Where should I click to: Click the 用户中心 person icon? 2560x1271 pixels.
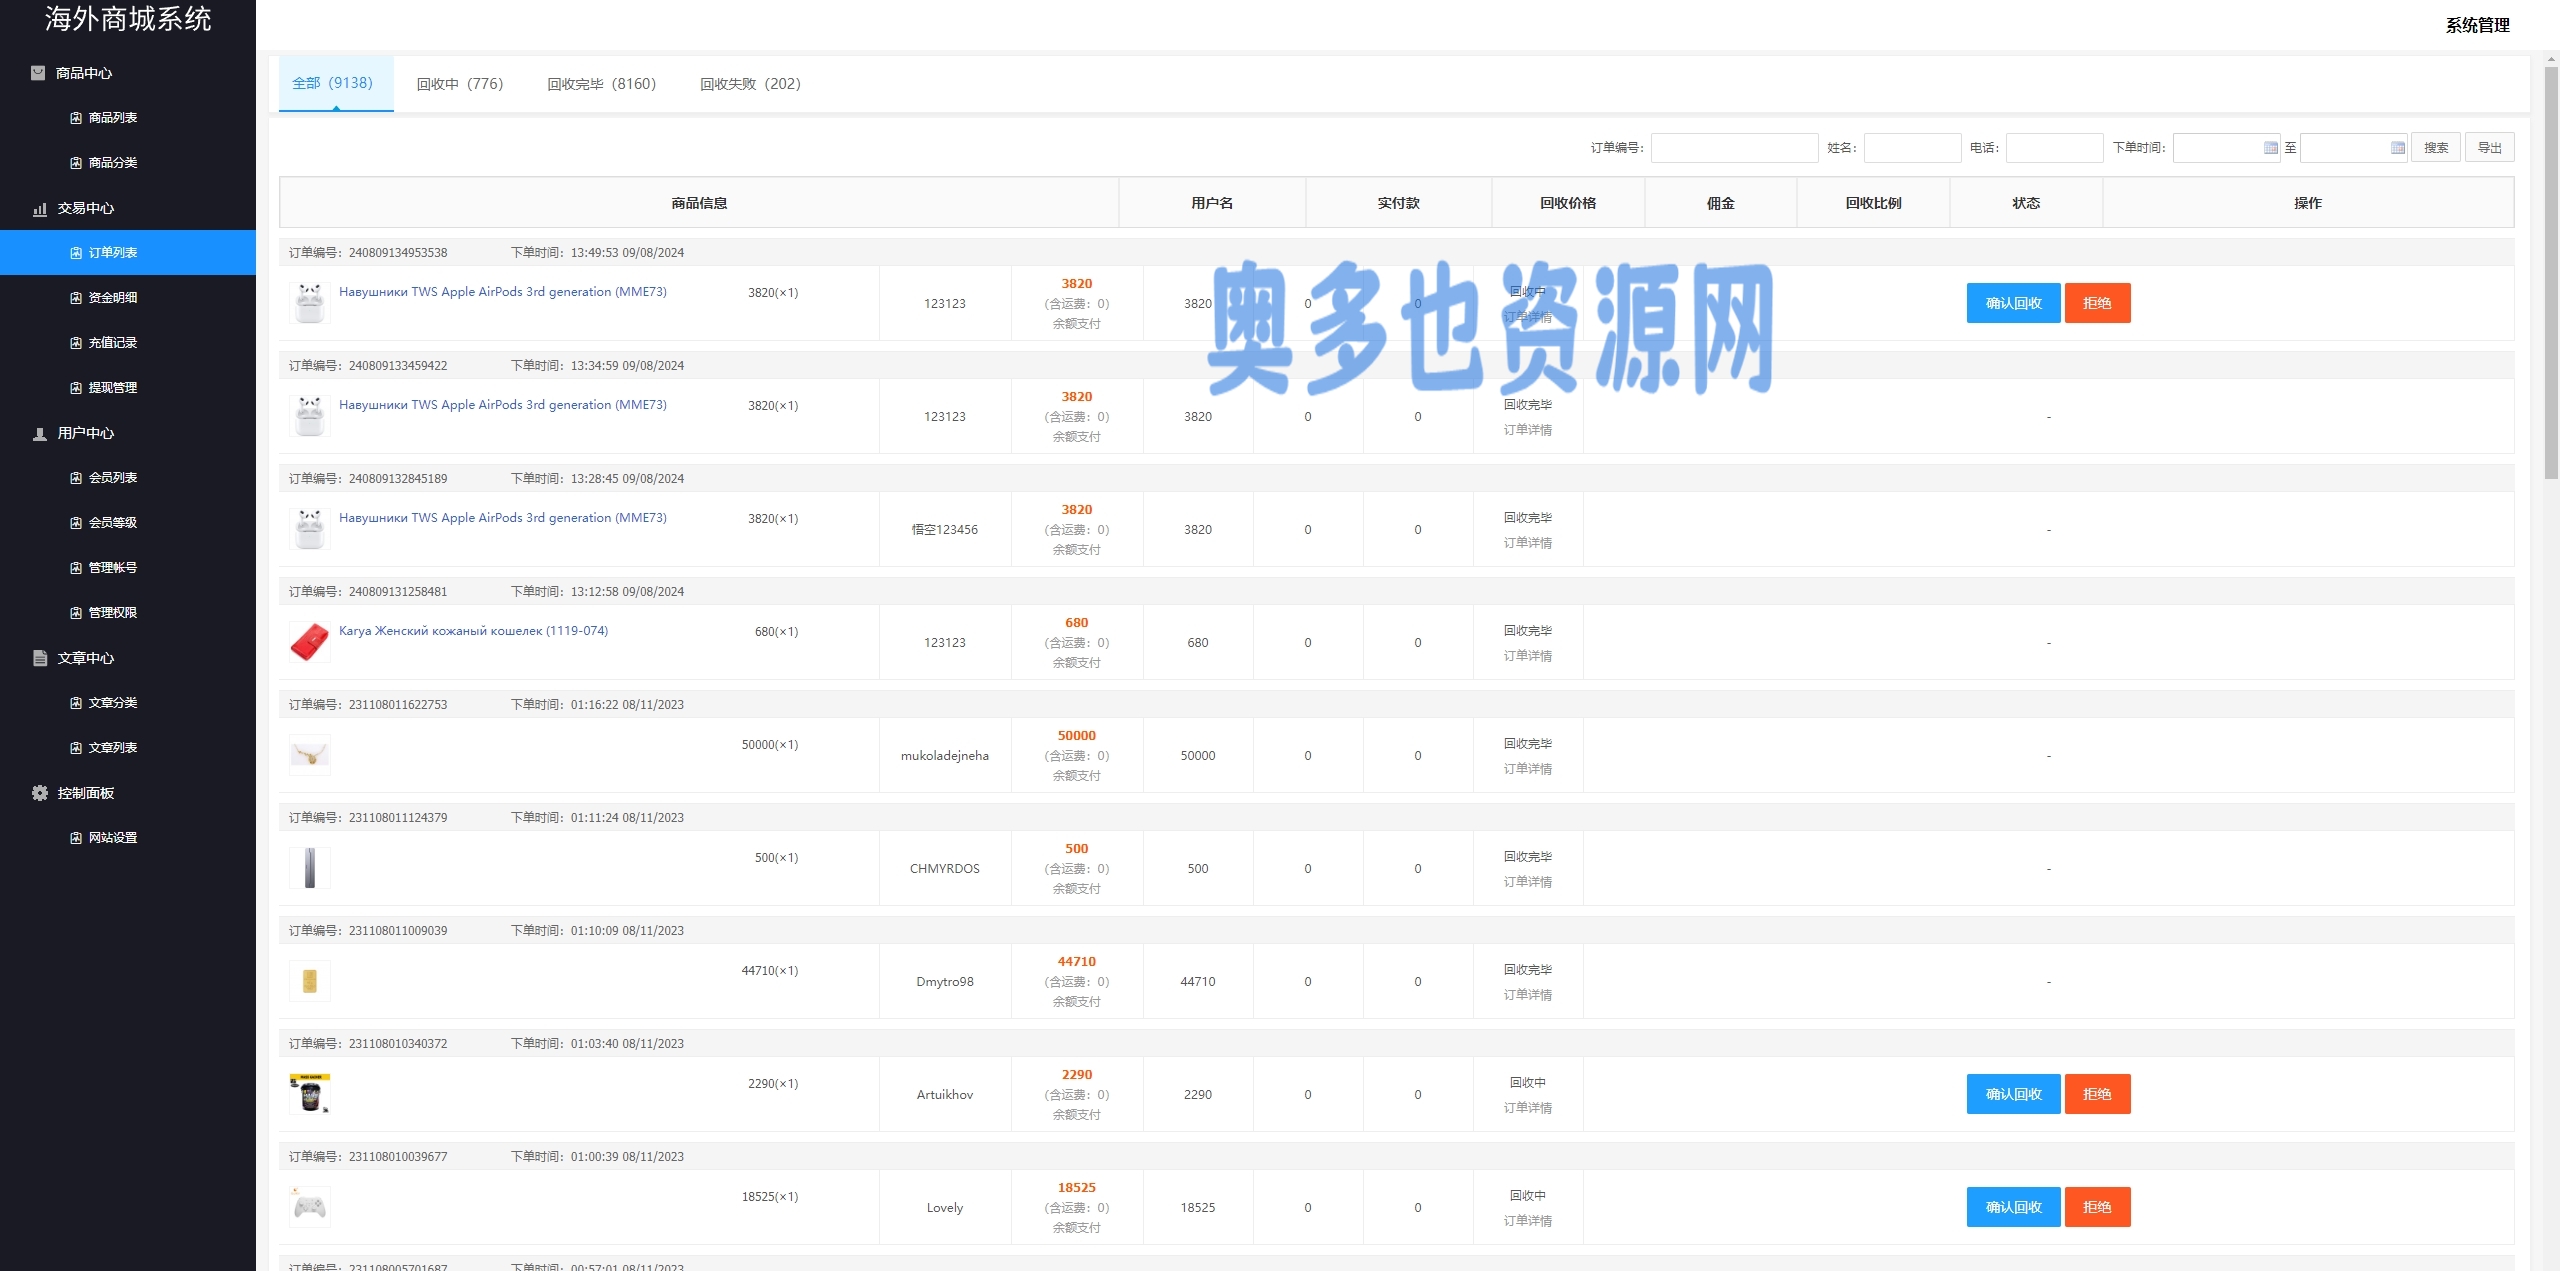(40, 433)
